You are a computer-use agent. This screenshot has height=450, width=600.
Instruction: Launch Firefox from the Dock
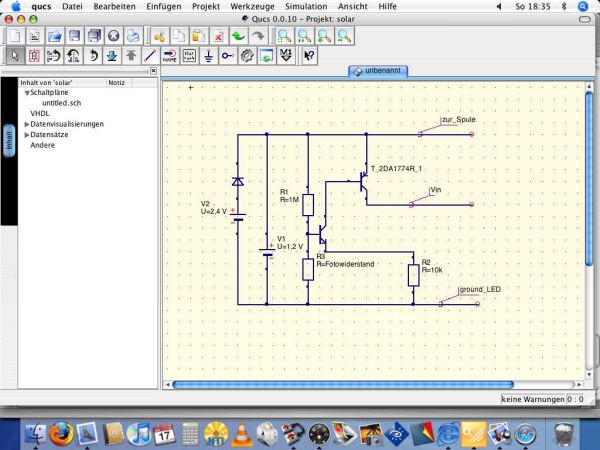point(62,432)
